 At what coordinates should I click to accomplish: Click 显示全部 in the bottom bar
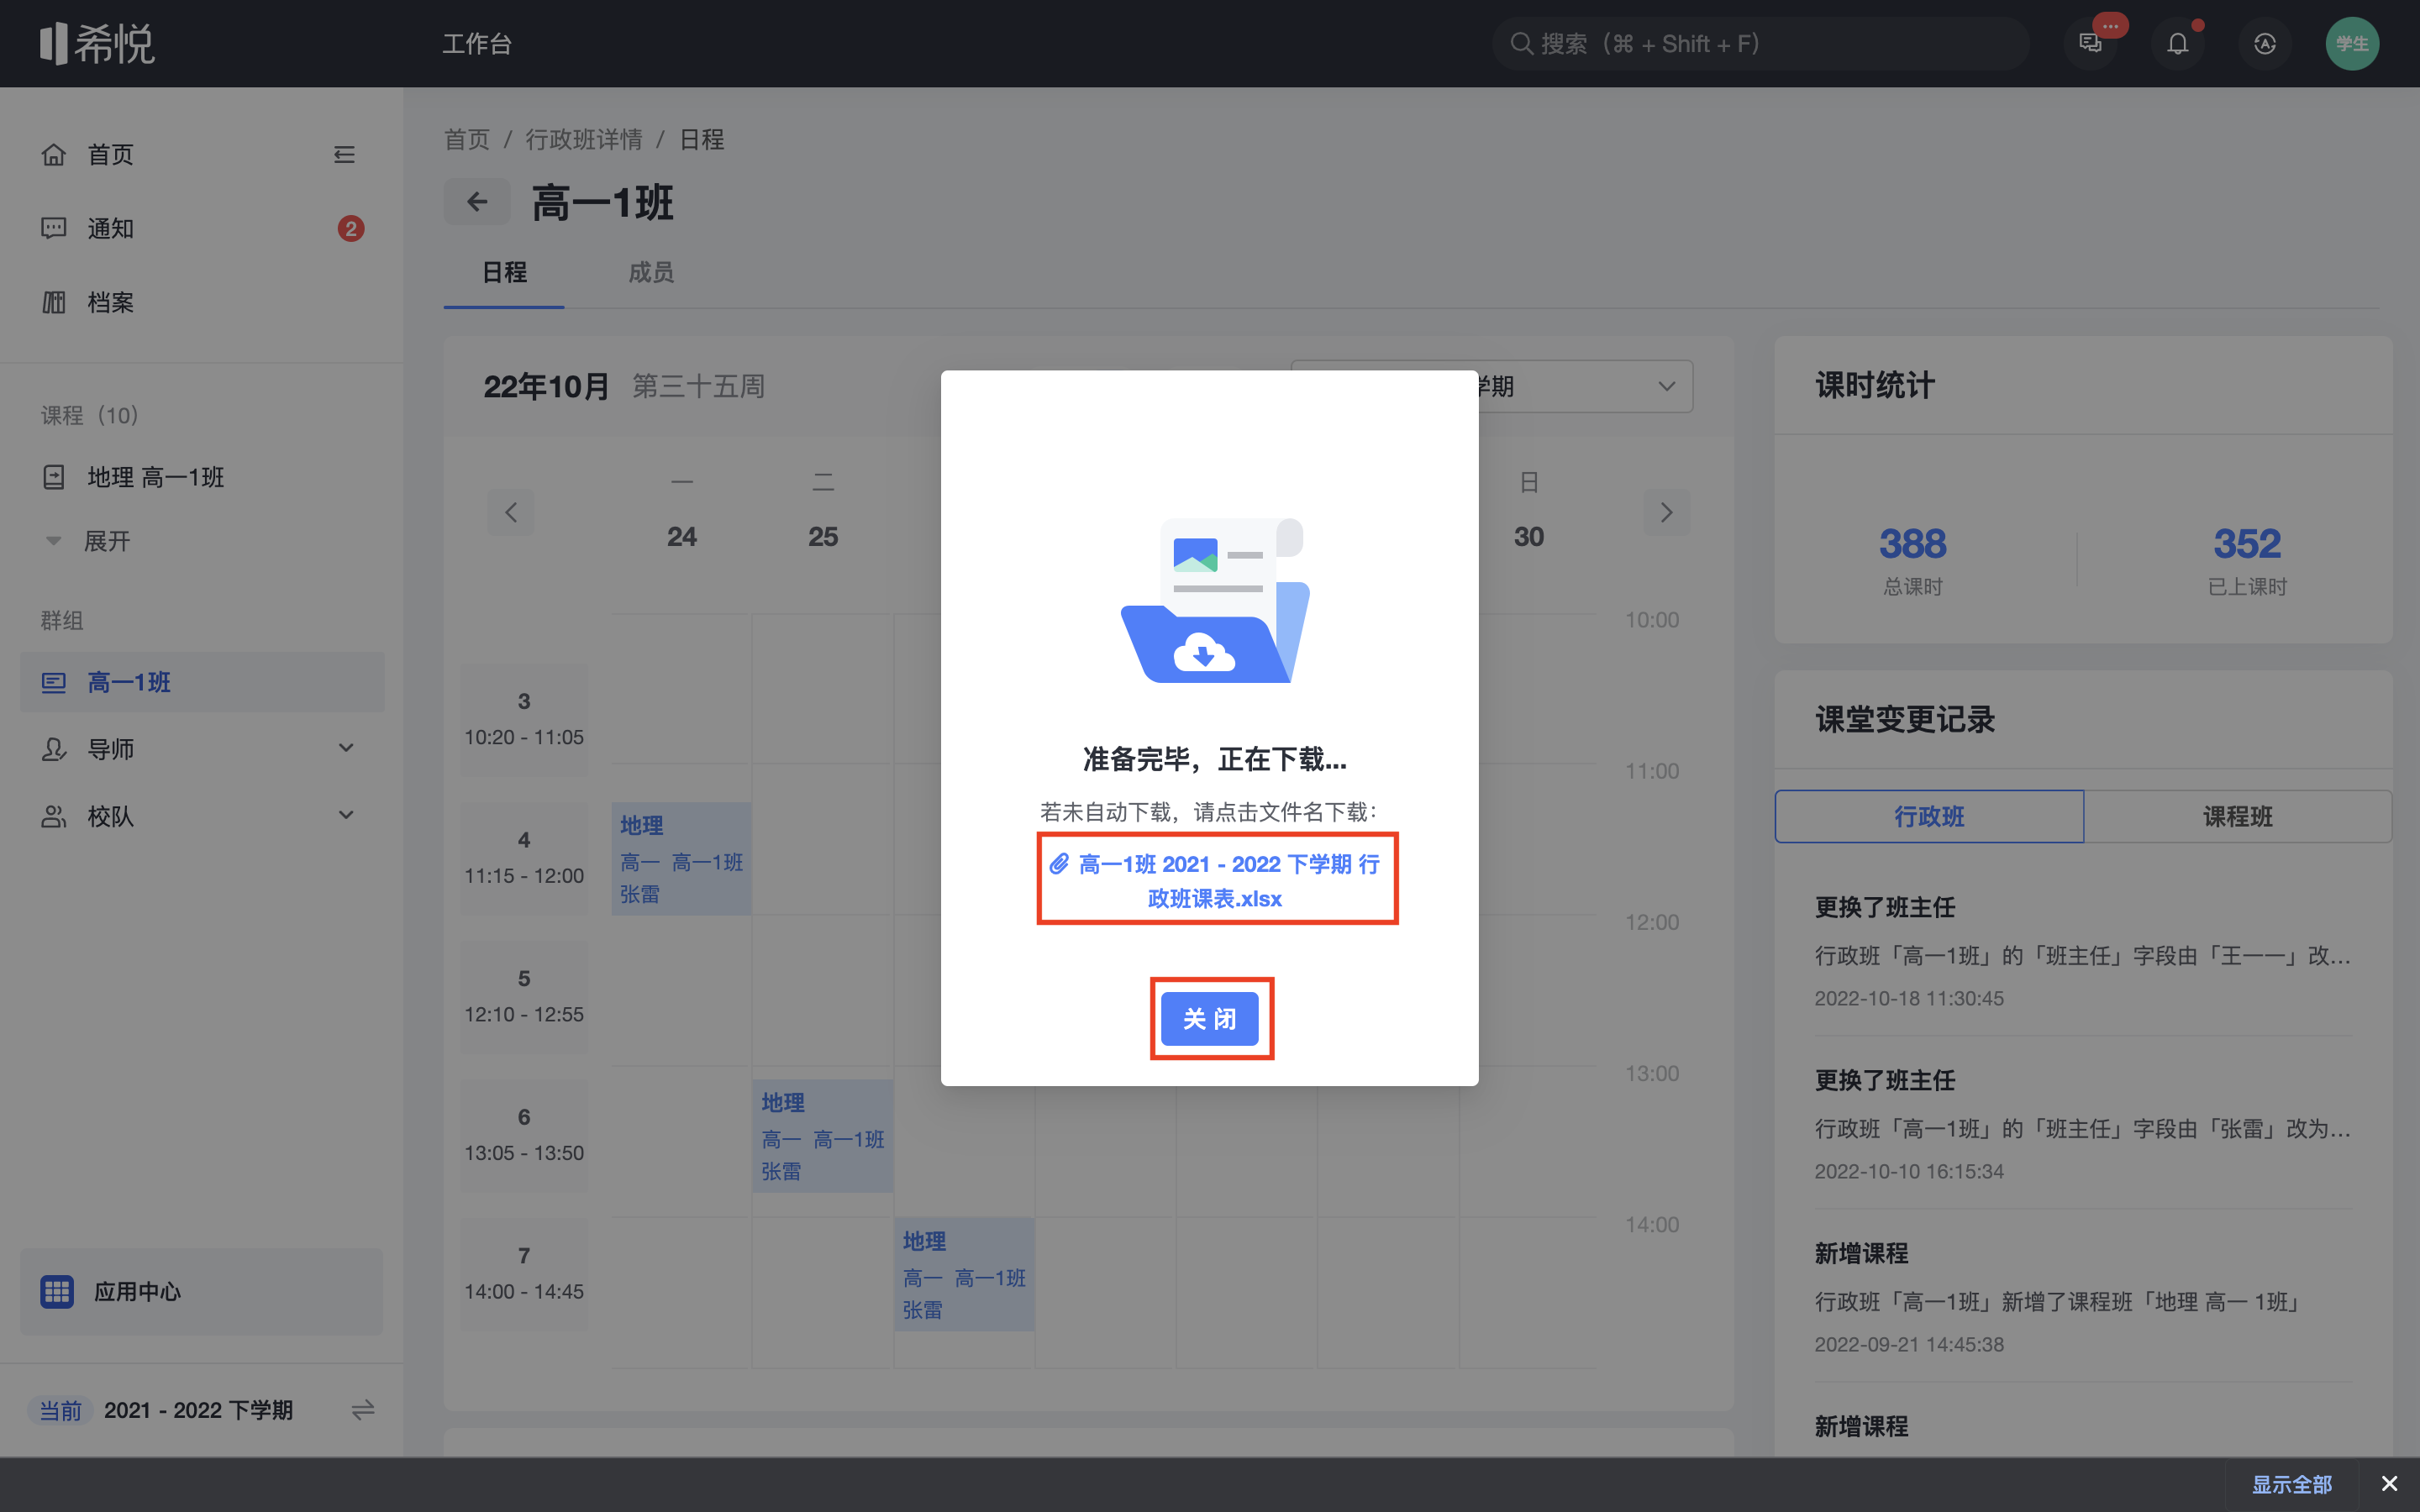2291,1484
